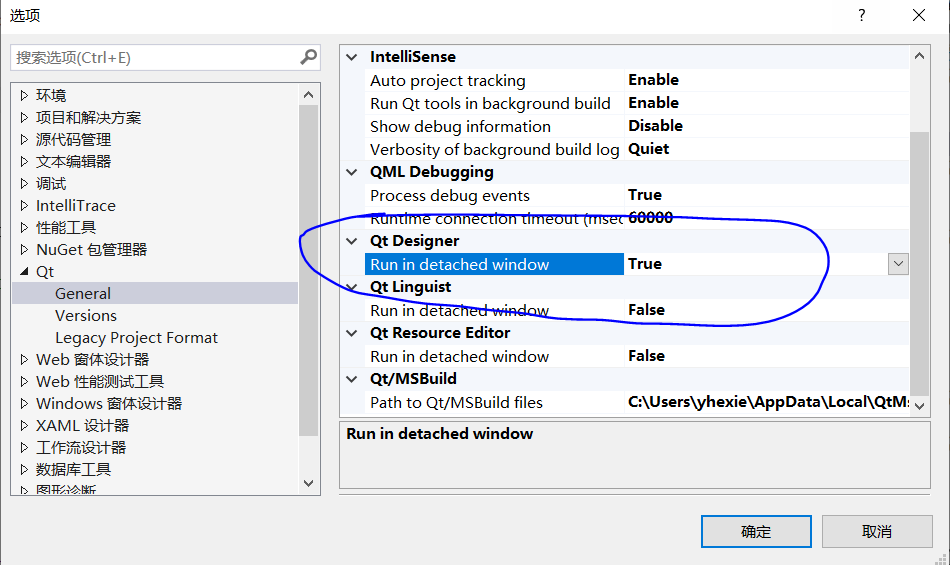Screen dimensions: 950x565
Task: Click the search magnifier icon
Action: tap(309, 58)
